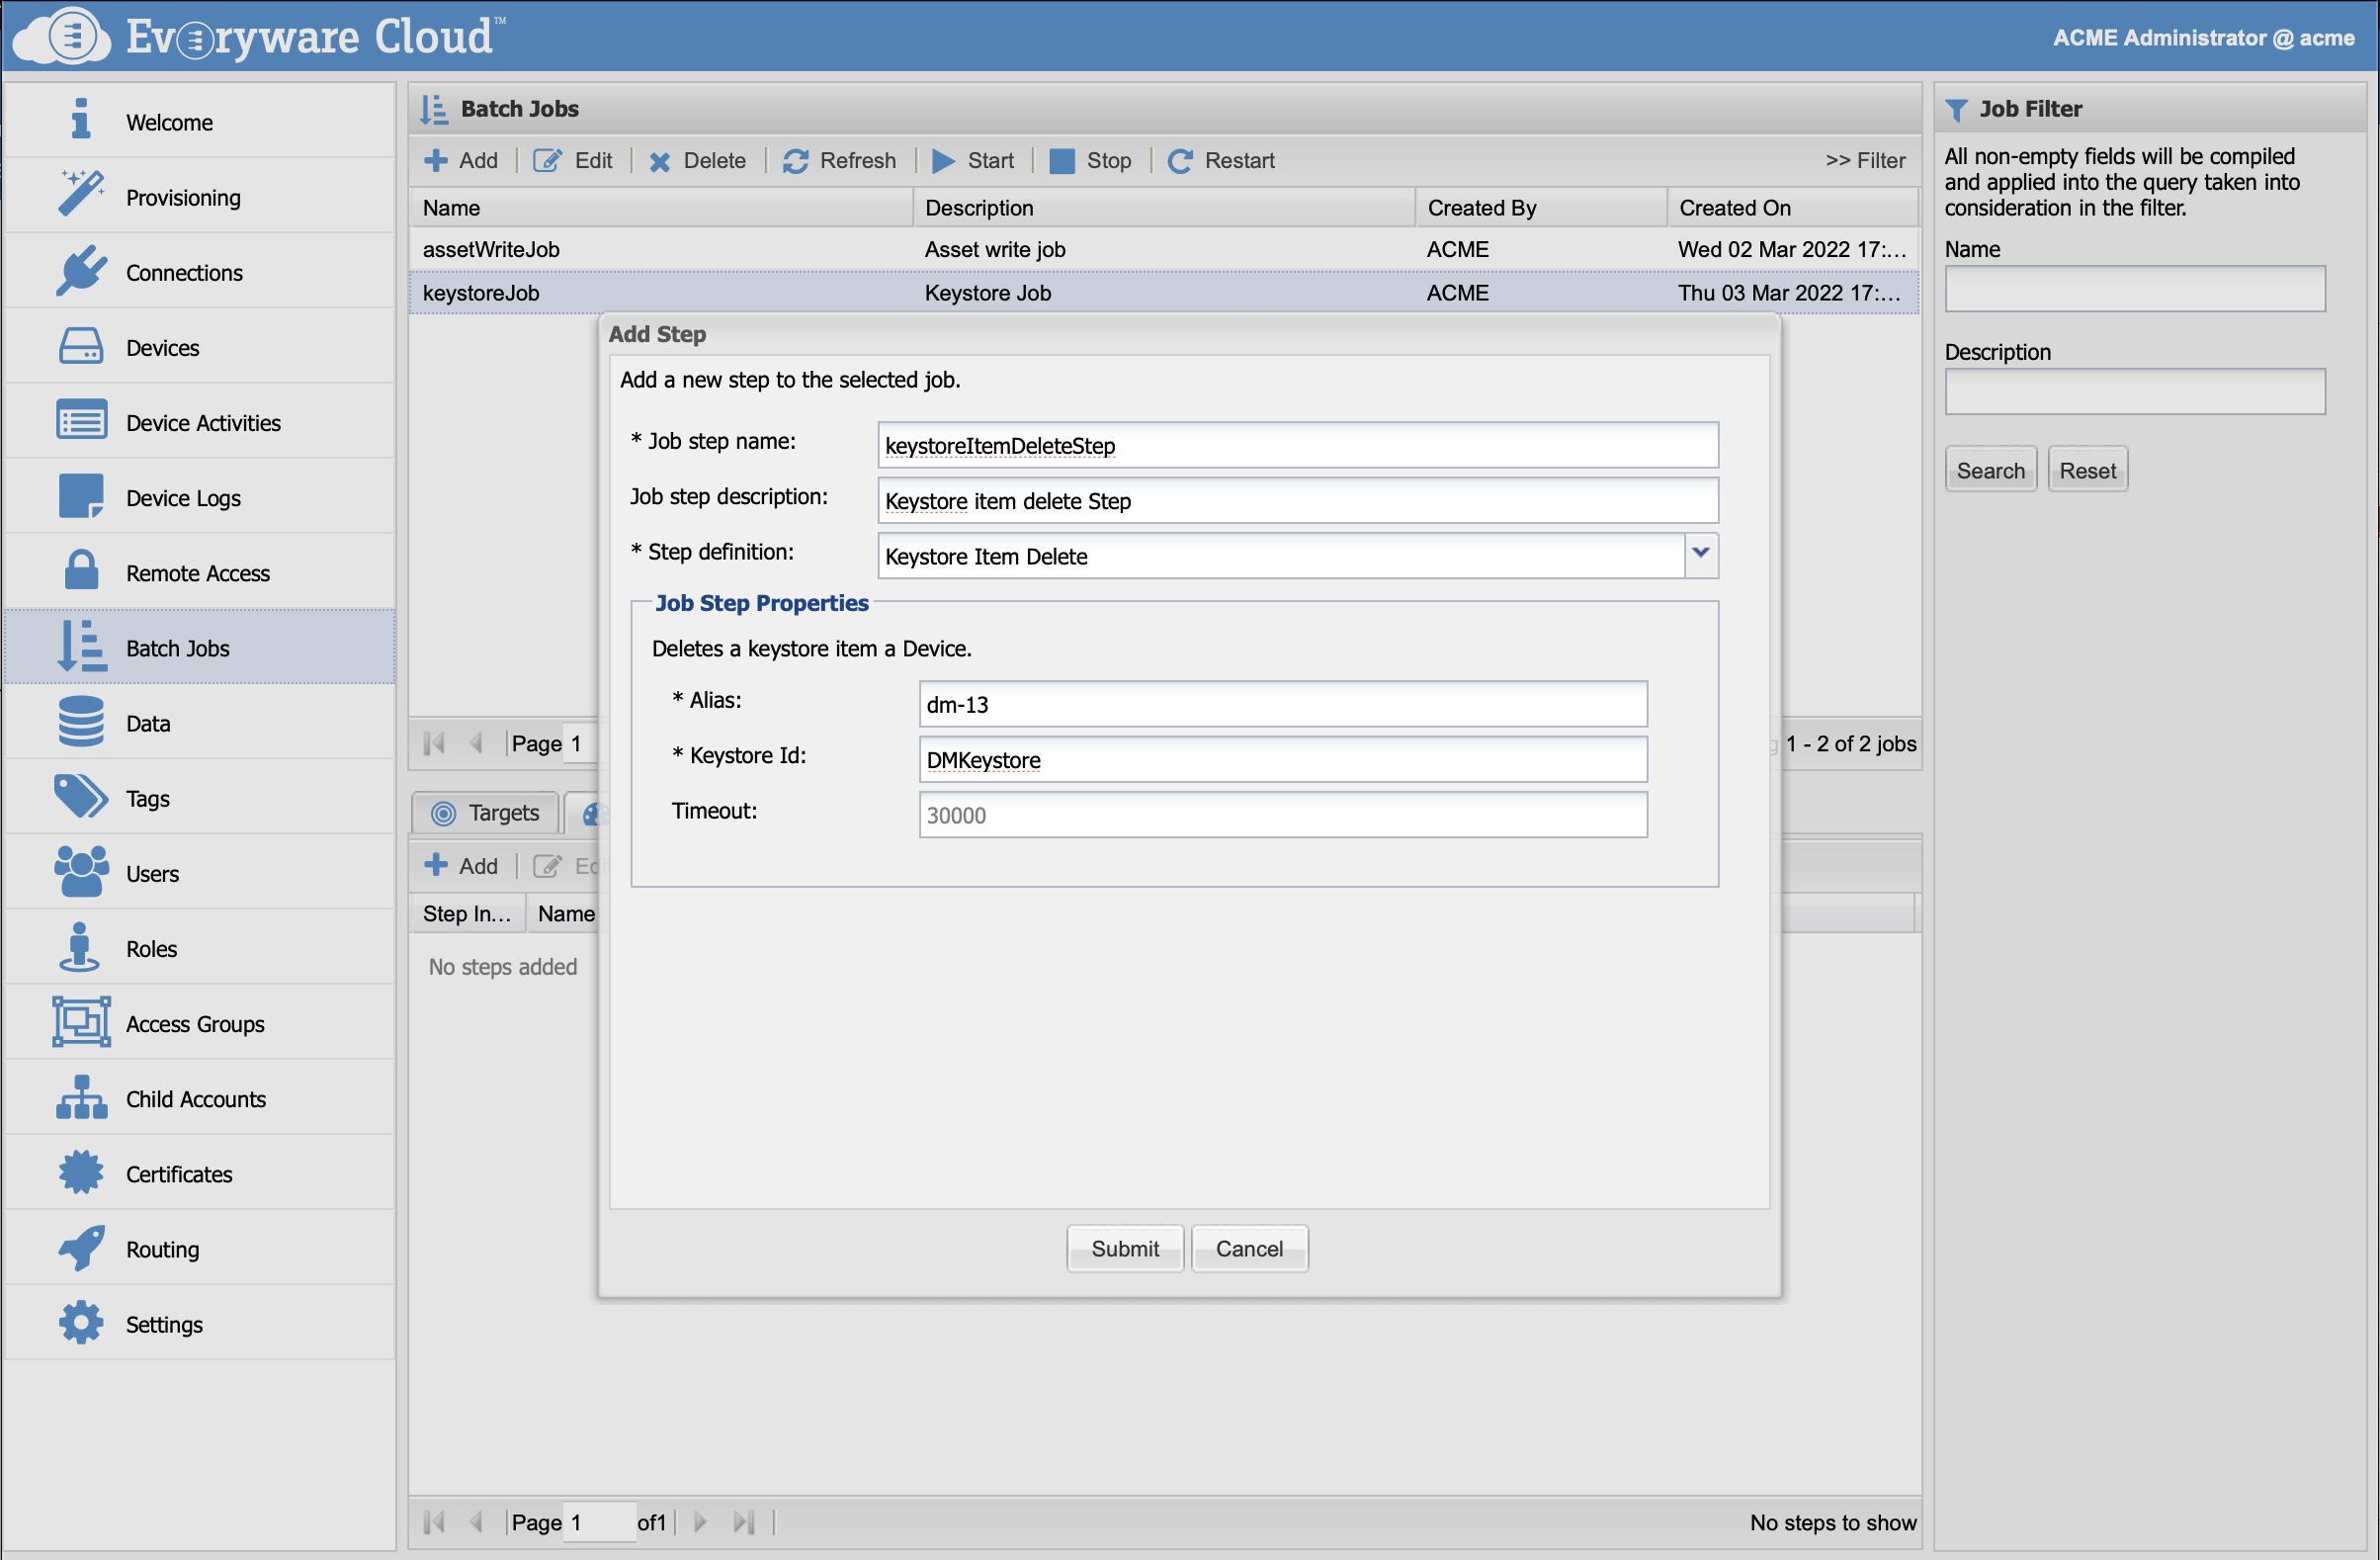Open the Step definition dropdown arrow
The height and width of the screenshot is (1560, 2380).
pos(1700,555)
